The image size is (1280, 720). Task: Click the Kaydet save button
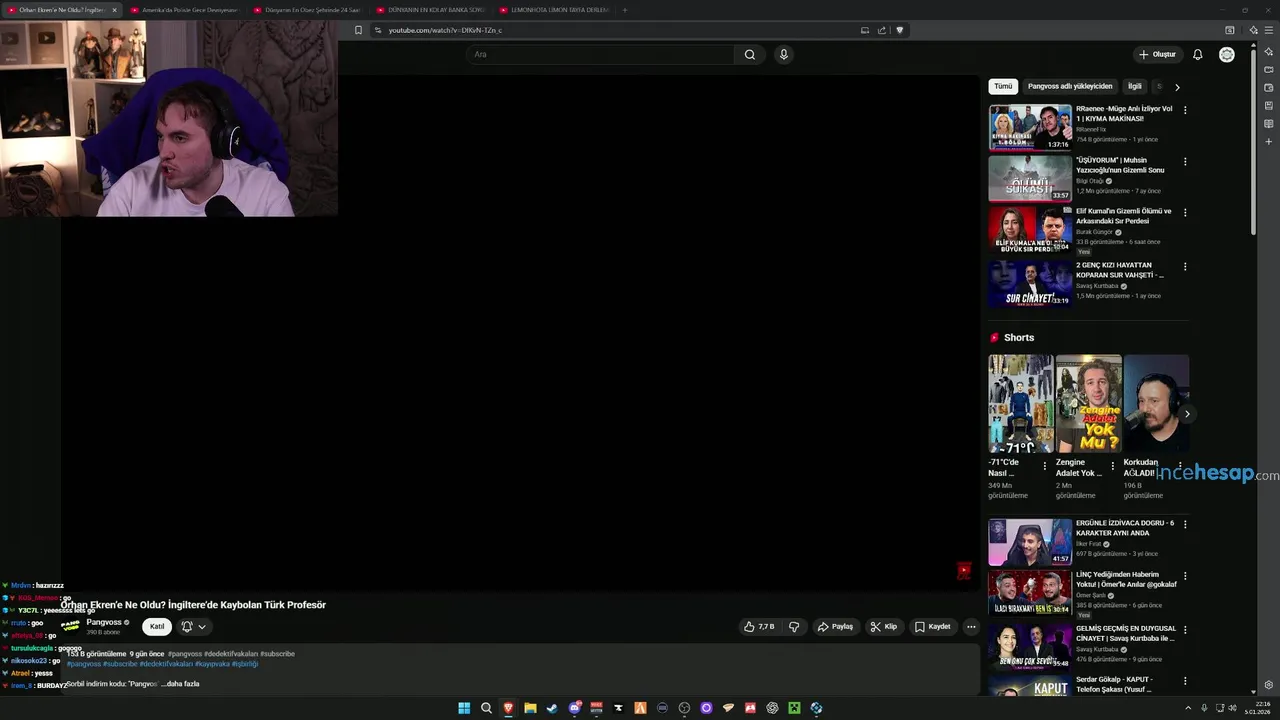coord(932,627)
